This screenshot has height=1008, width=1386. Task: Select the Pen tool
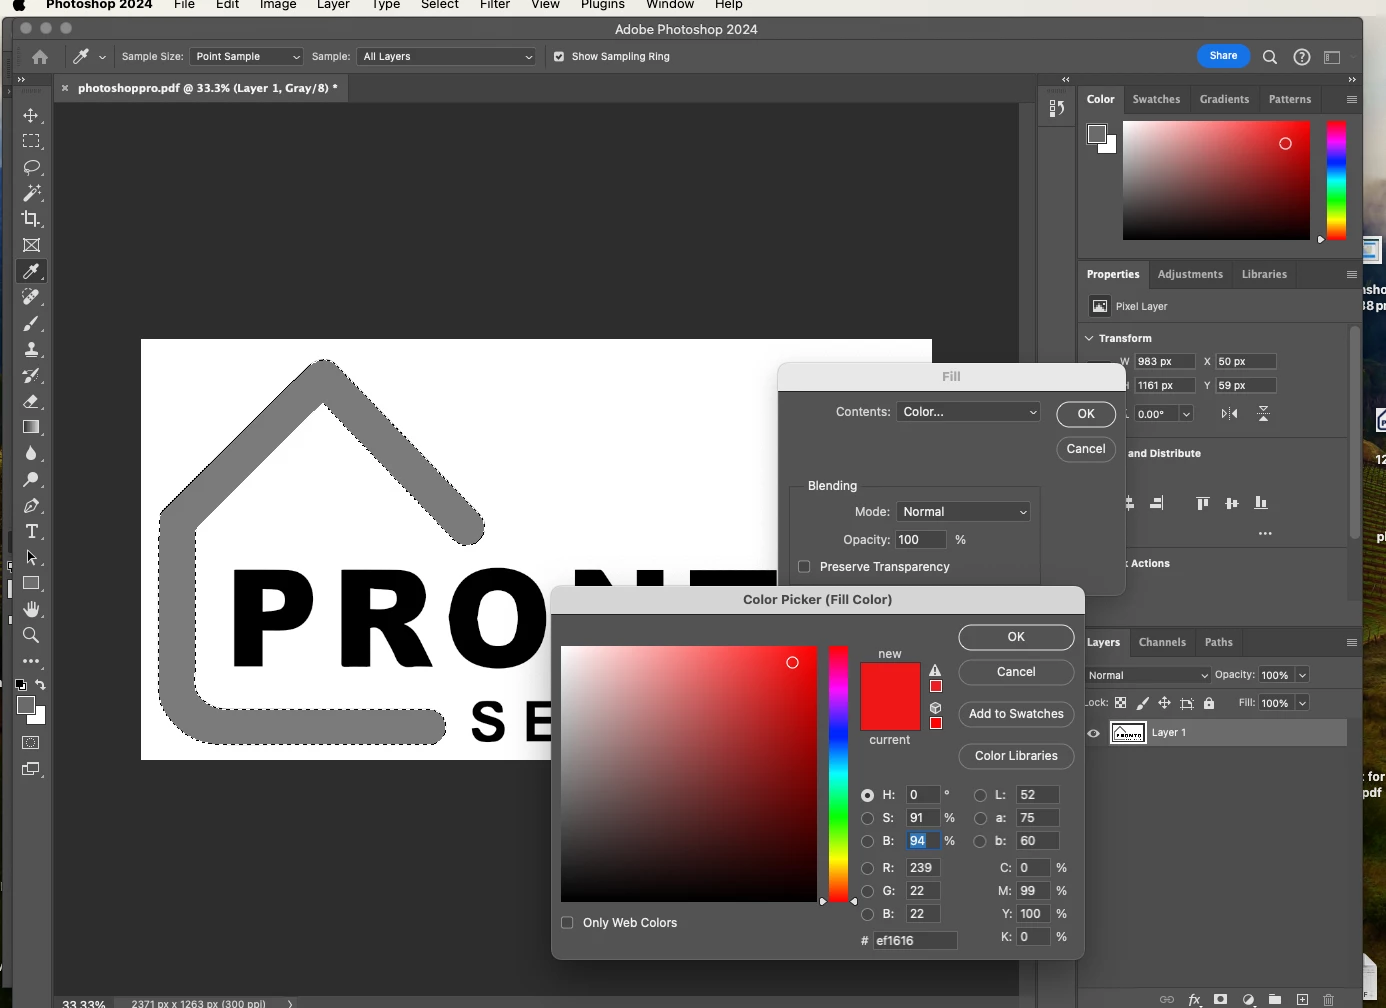31,505
